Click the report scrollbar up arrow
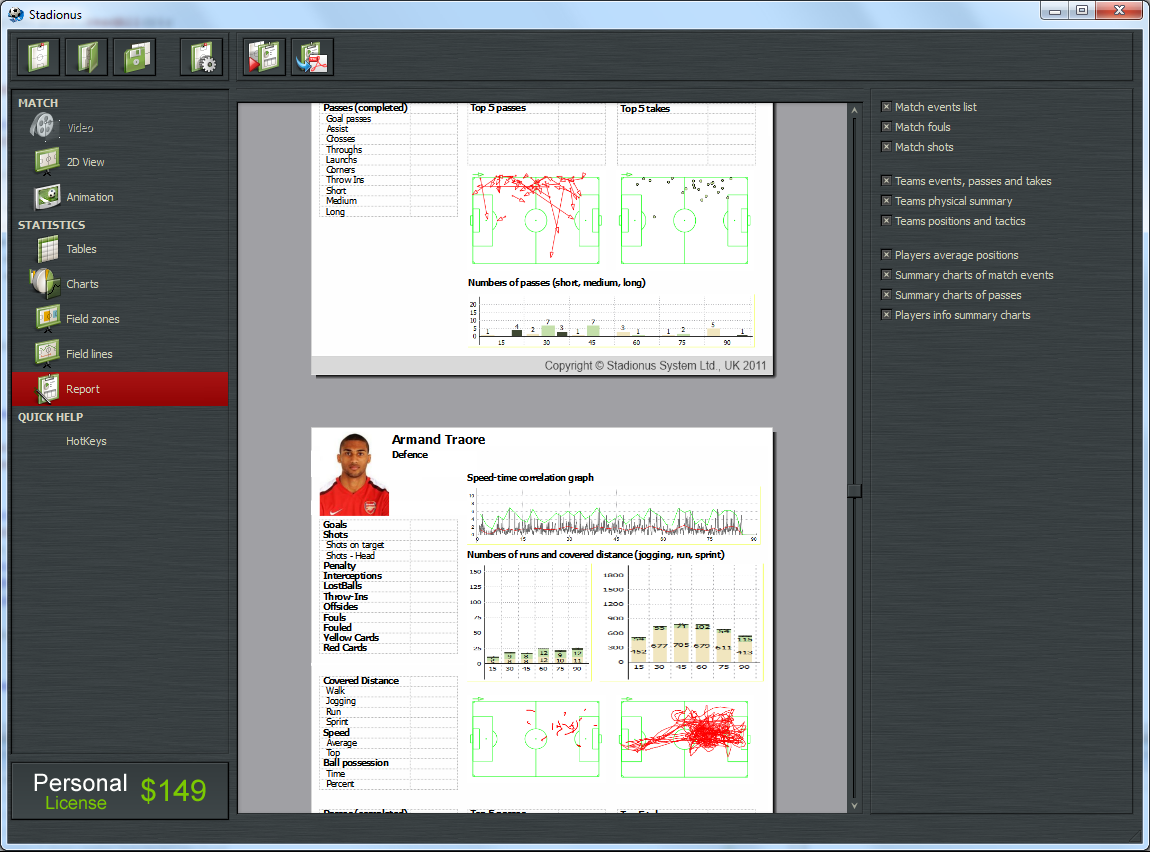The width and height of the screenshot is (1150, 852). click(854, 110)
